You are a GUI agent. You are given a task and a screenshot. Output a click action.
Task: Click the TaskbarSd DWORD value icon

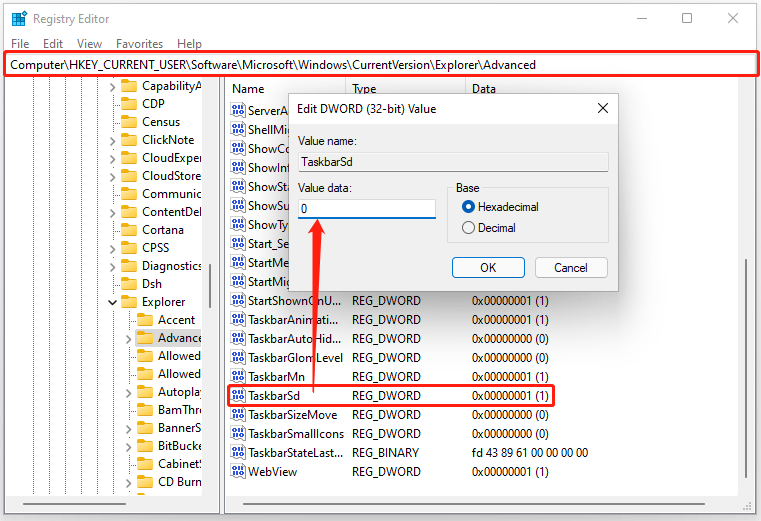(x=238, y=396)
